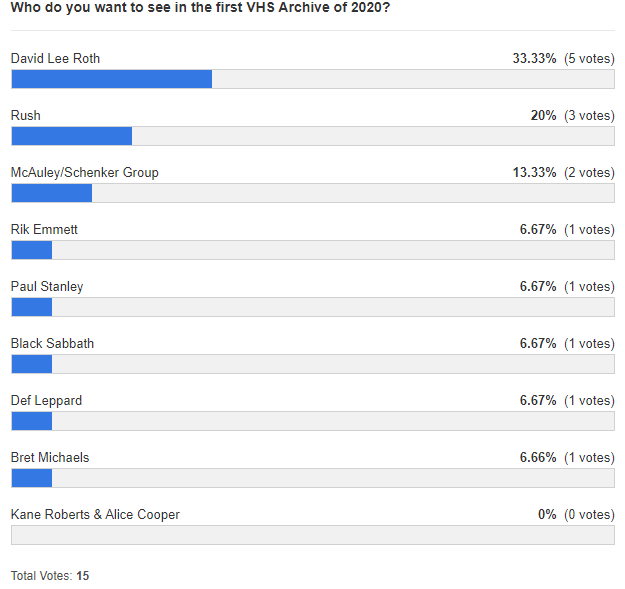The height and width of the screenshot is (589, 625).
Task: Select the Kane Roberts & Alice Cooper label
Action: 95,515
